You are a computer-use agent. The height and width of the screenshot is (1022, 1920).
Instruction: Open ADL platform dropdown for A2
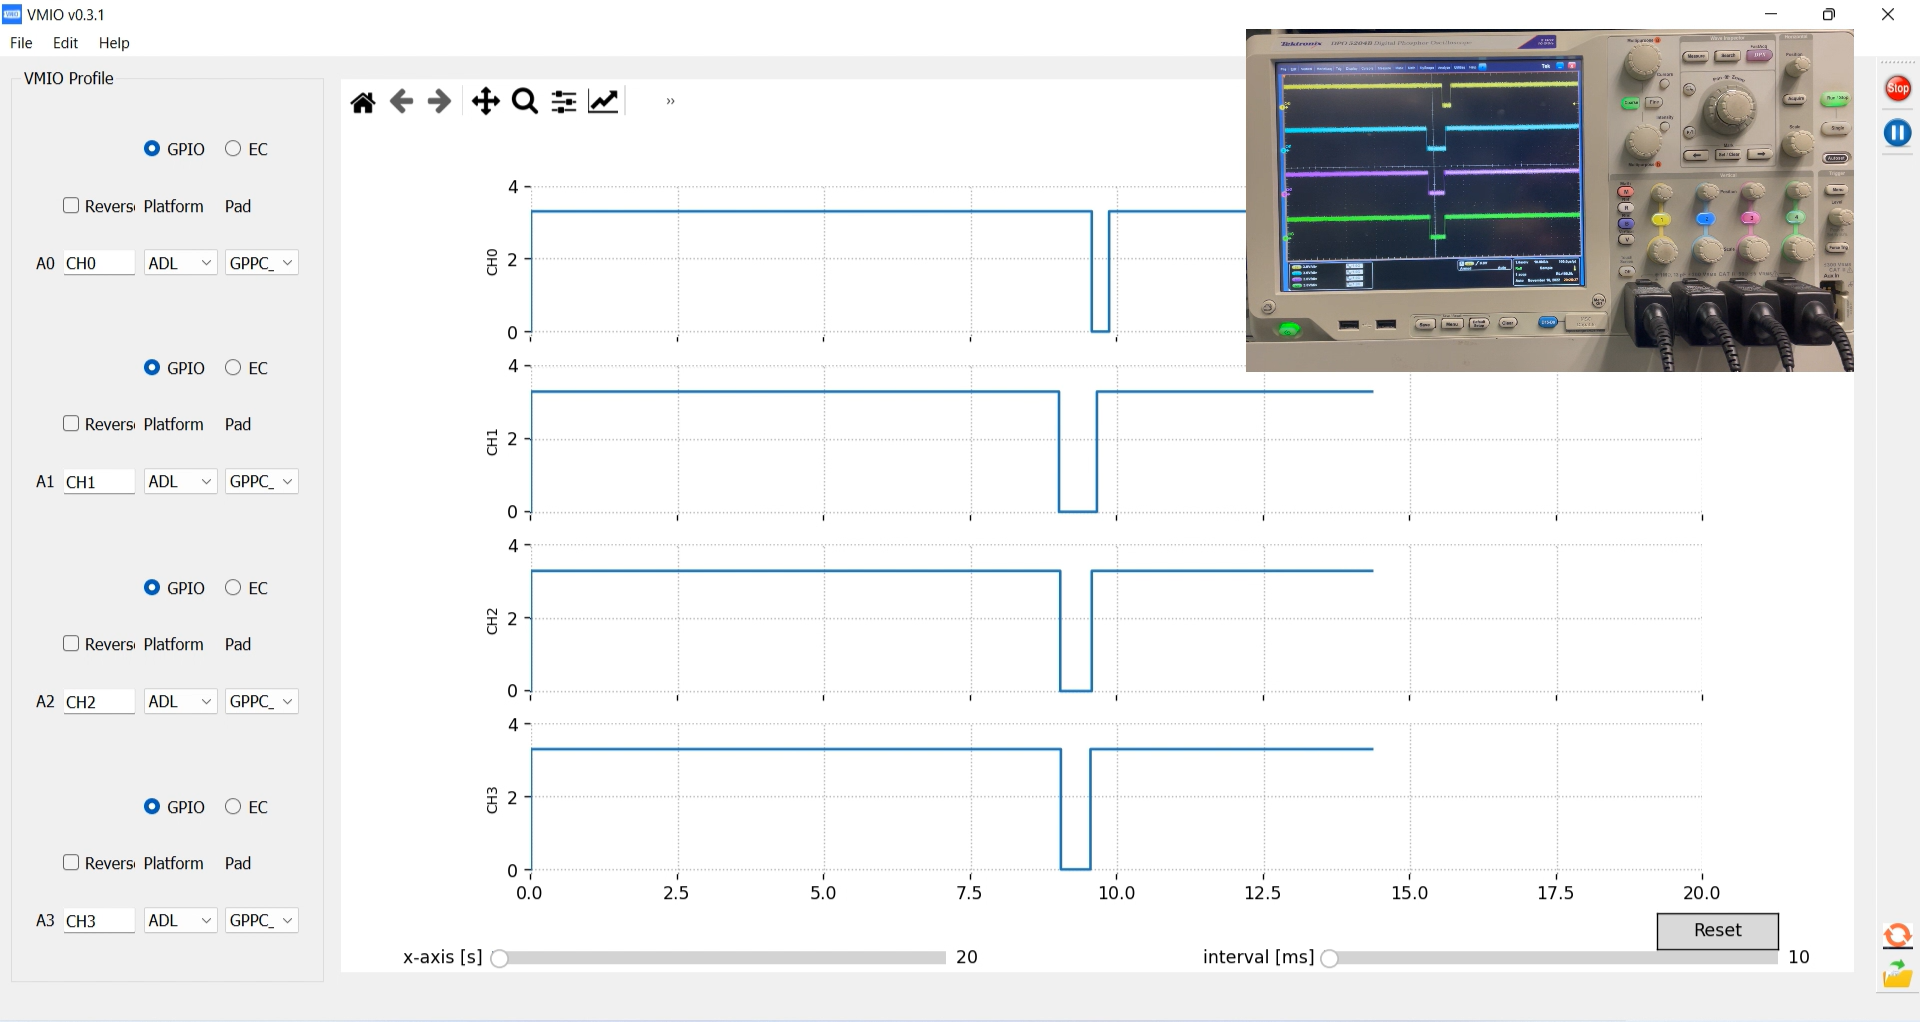point(181,701)
